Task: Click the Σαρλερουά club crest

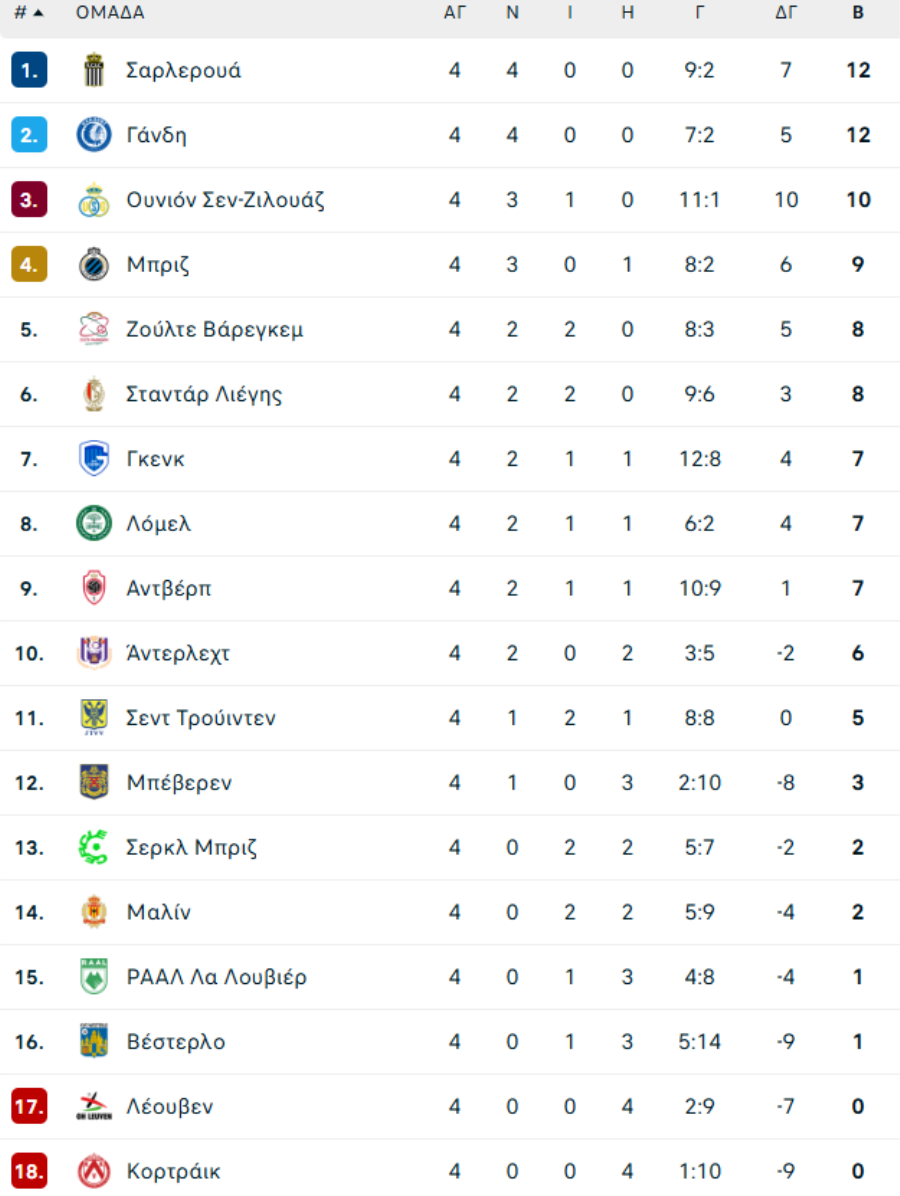Action: click(94, 70)
